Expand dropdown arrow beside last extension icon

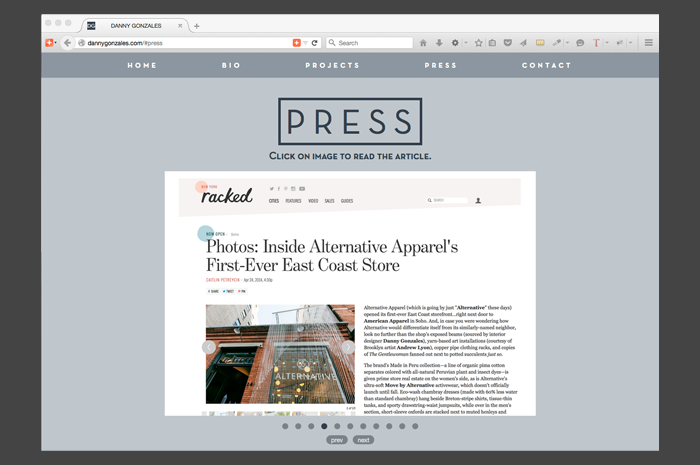(630, 43)
